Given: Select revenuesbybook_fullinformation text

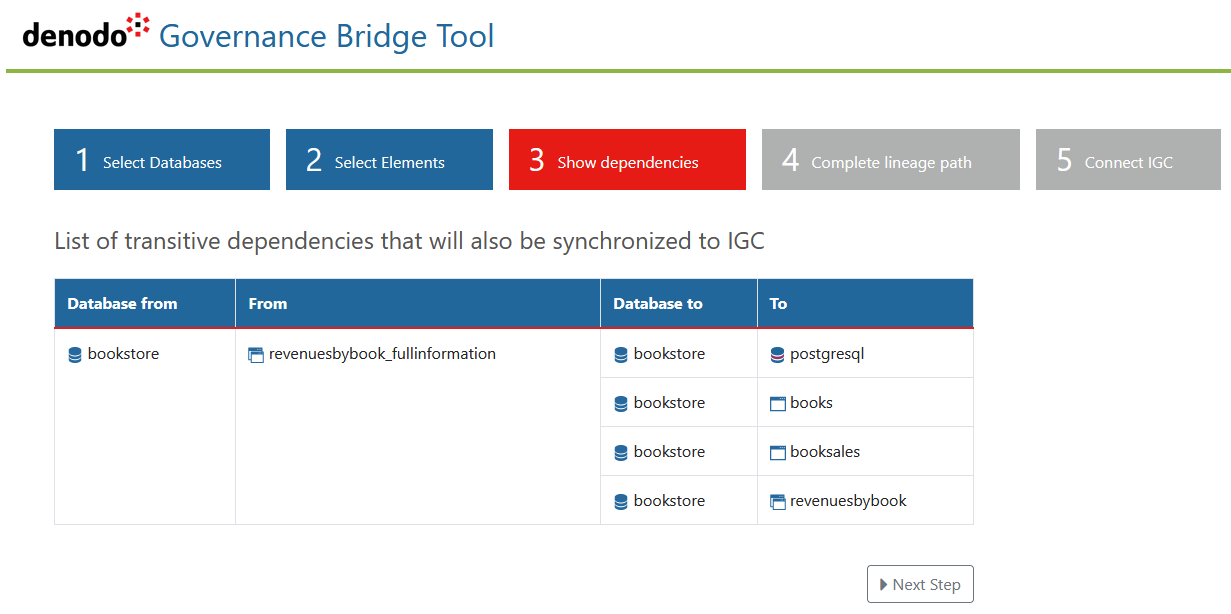Looking at the screenshot, I should point(382,354).
